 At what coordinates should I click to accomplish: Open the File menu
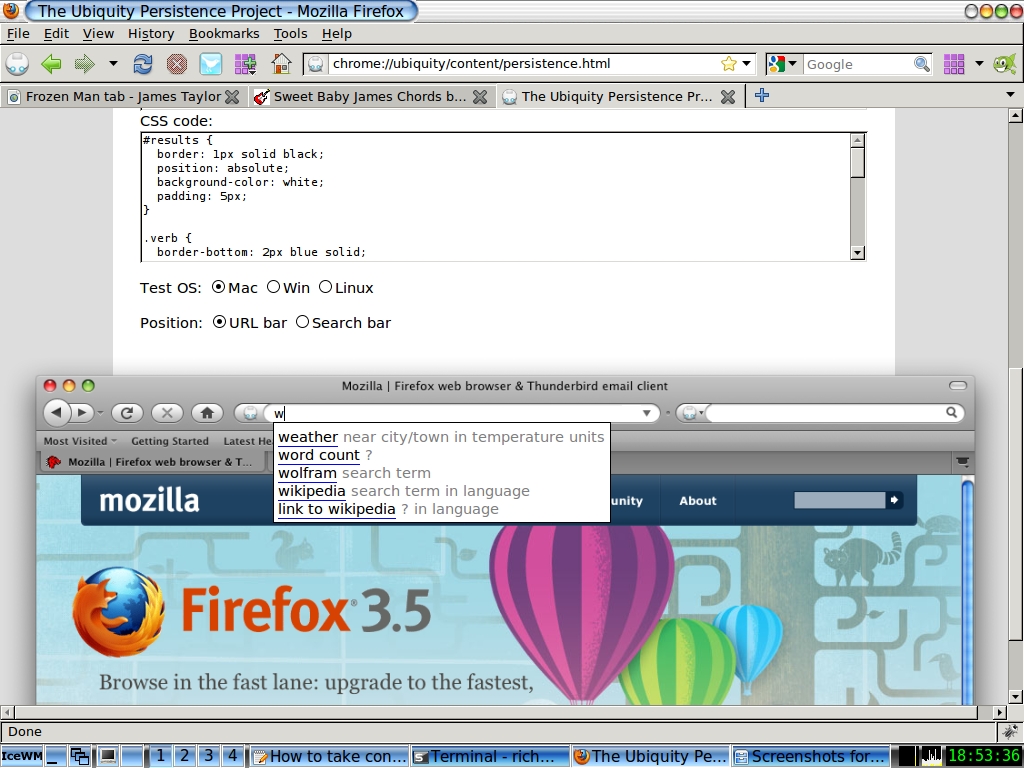(18, 33)
